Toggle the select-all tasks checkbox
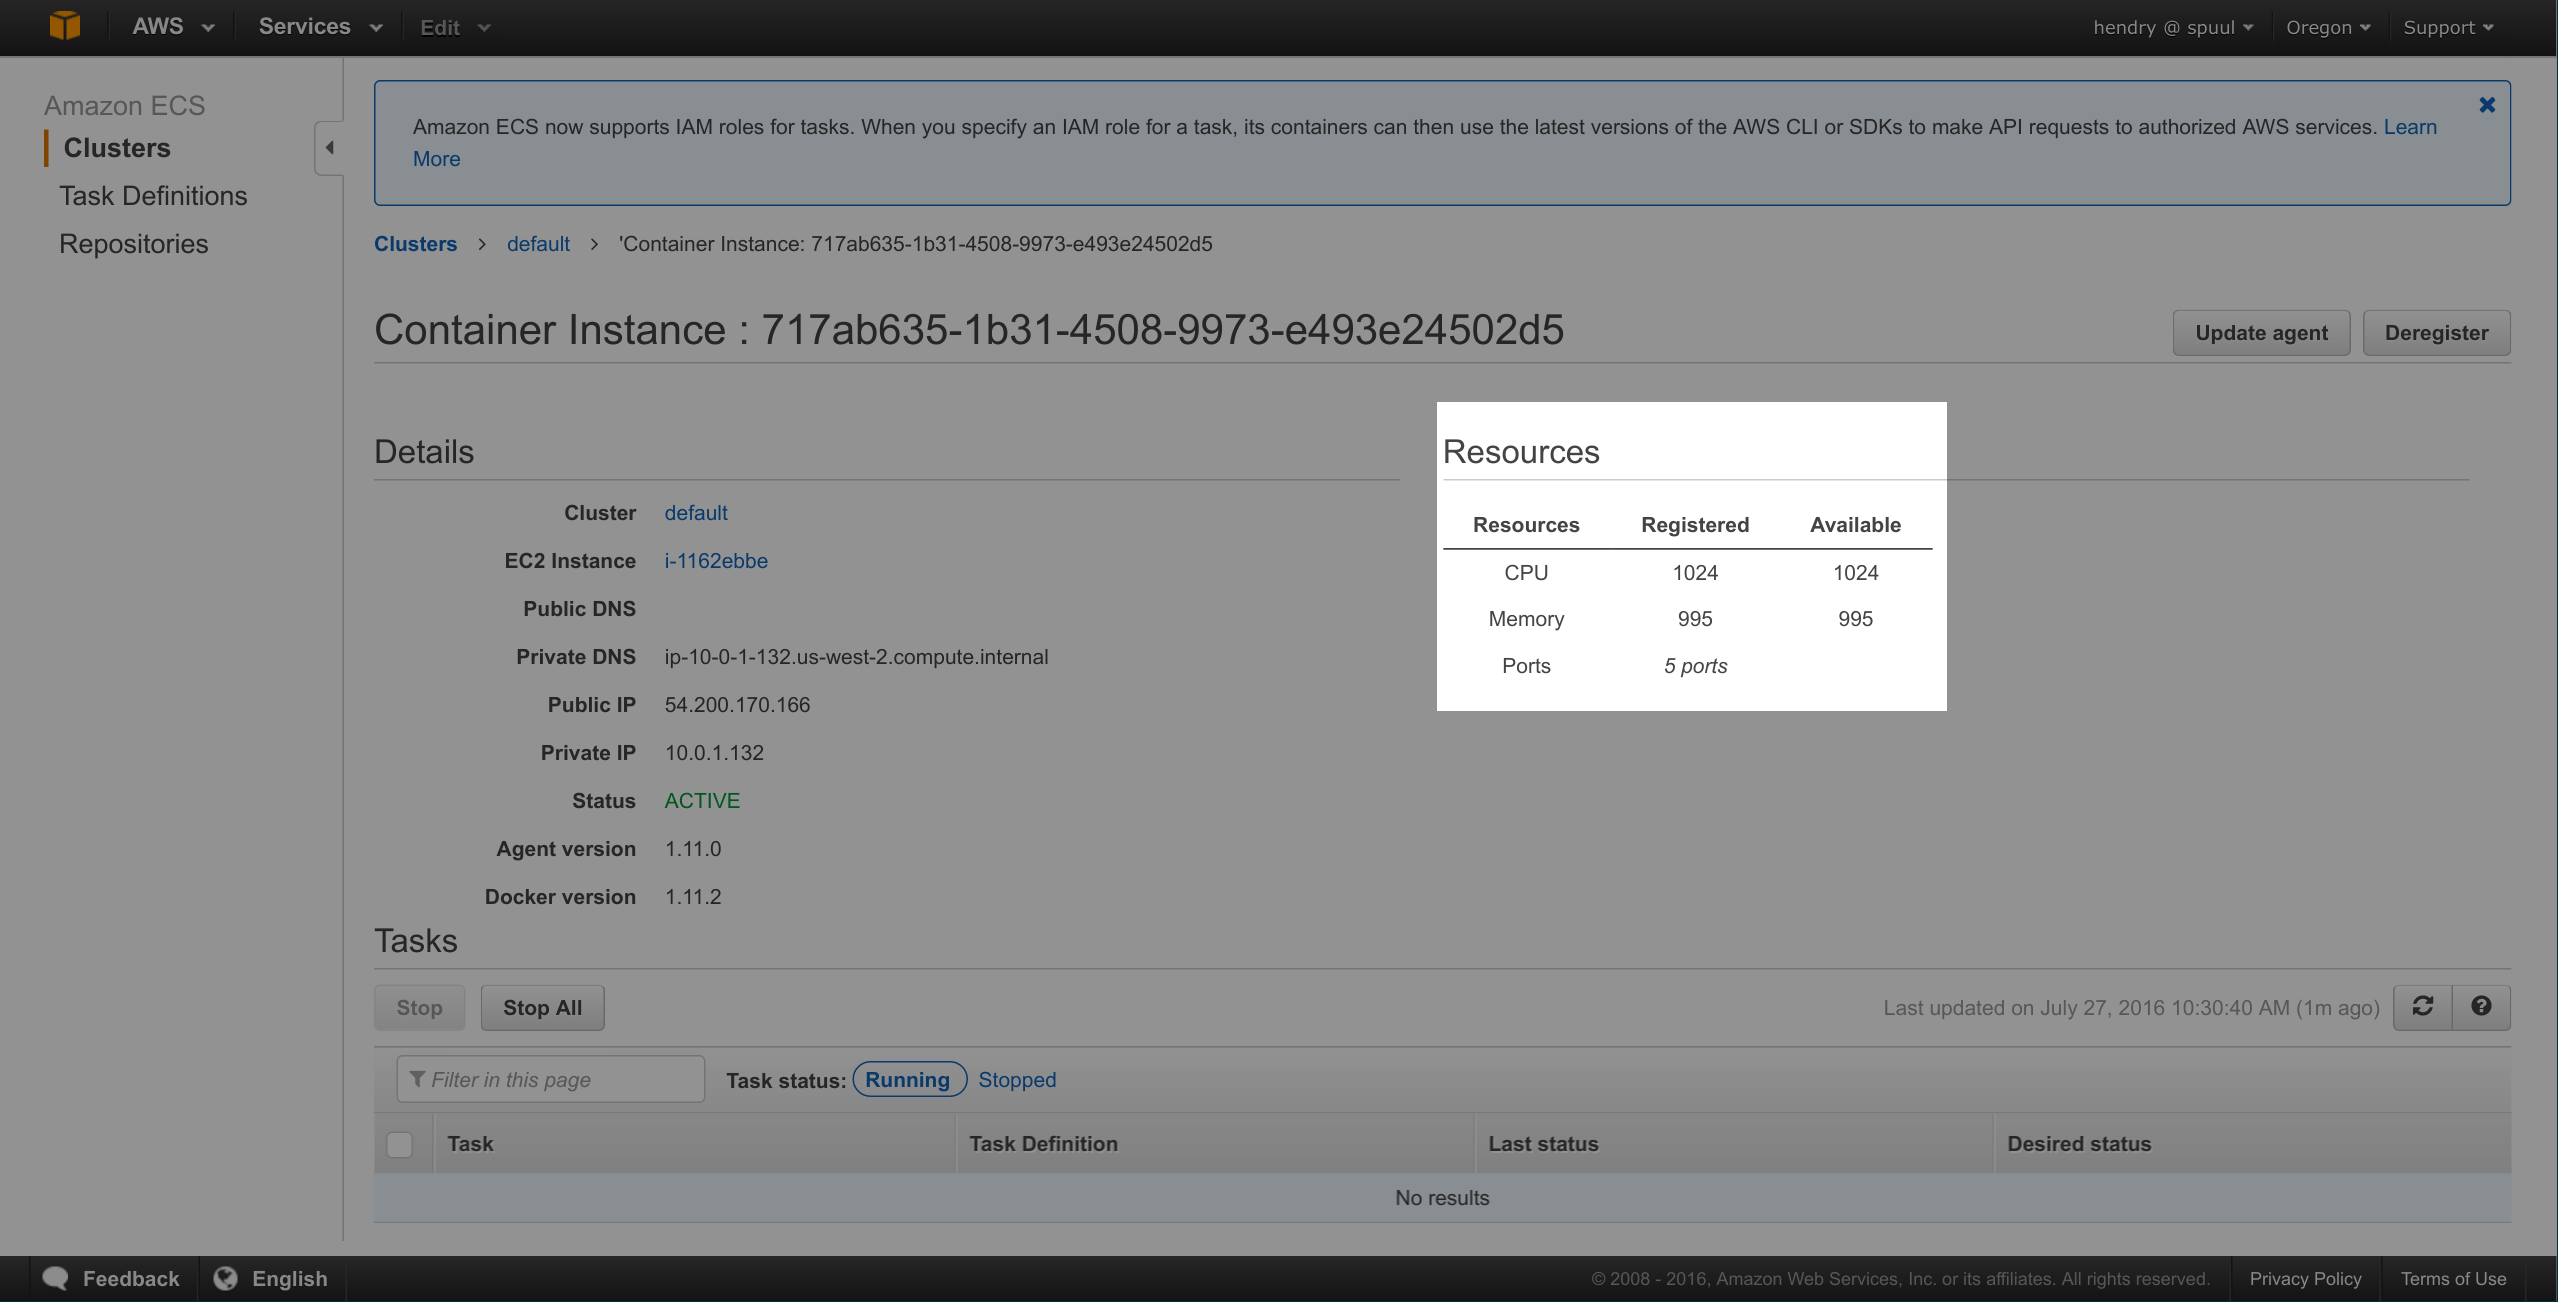The width and height of the screenshot is (2558, 1302). coord(400,1144)
